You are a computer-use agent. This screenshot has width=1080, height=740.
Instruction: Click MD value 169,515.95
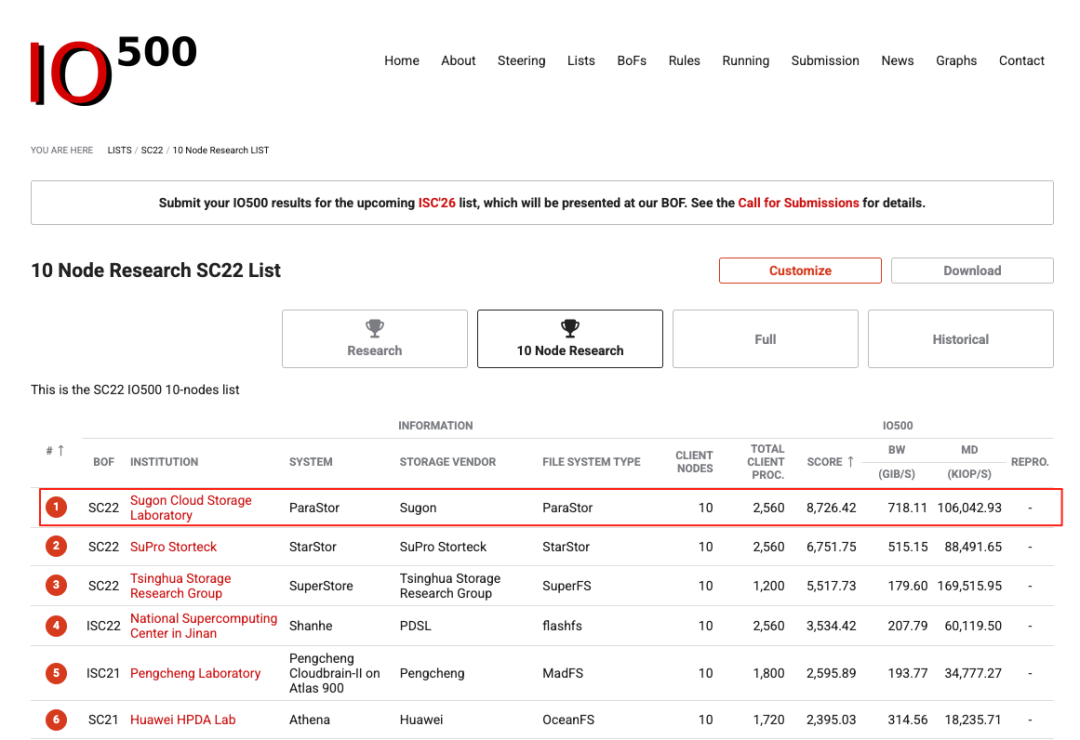[x=969, y=586]
